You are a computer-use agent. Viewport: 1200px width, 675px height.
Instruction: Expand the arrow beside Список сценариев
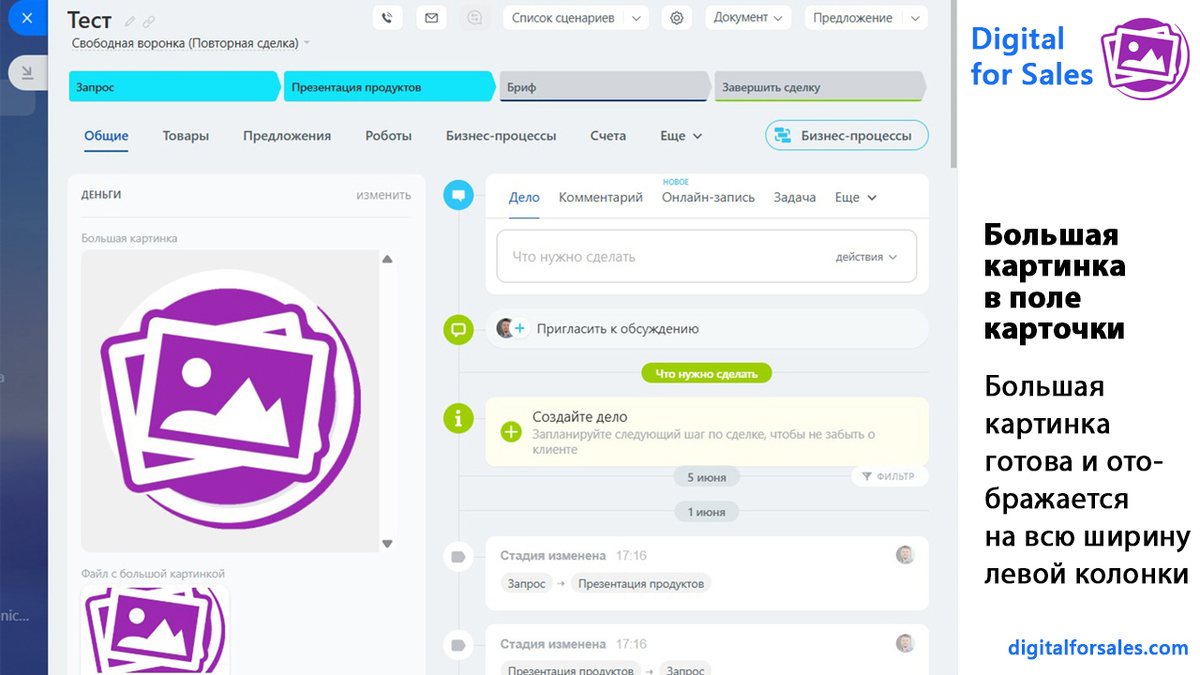pos(637,18)
